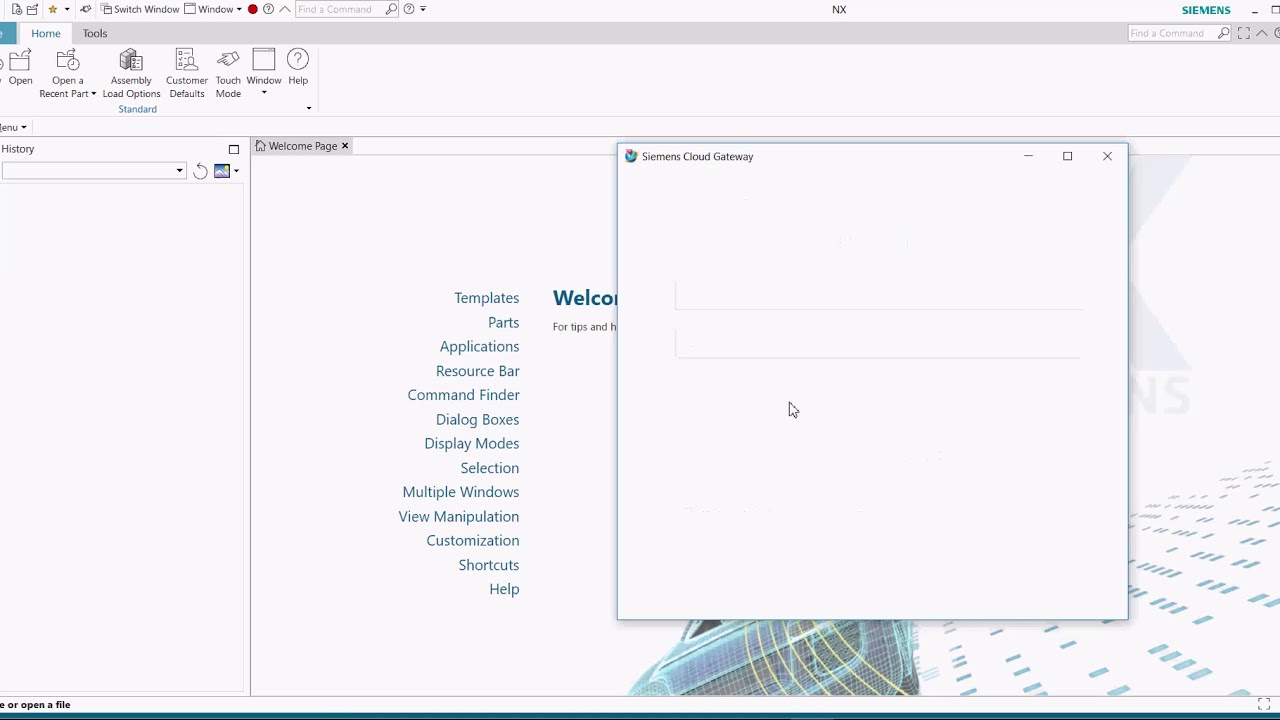Close the Siemens Cloud Gateway window
Screen dimensions: 1280x720
click(1107, 156)
